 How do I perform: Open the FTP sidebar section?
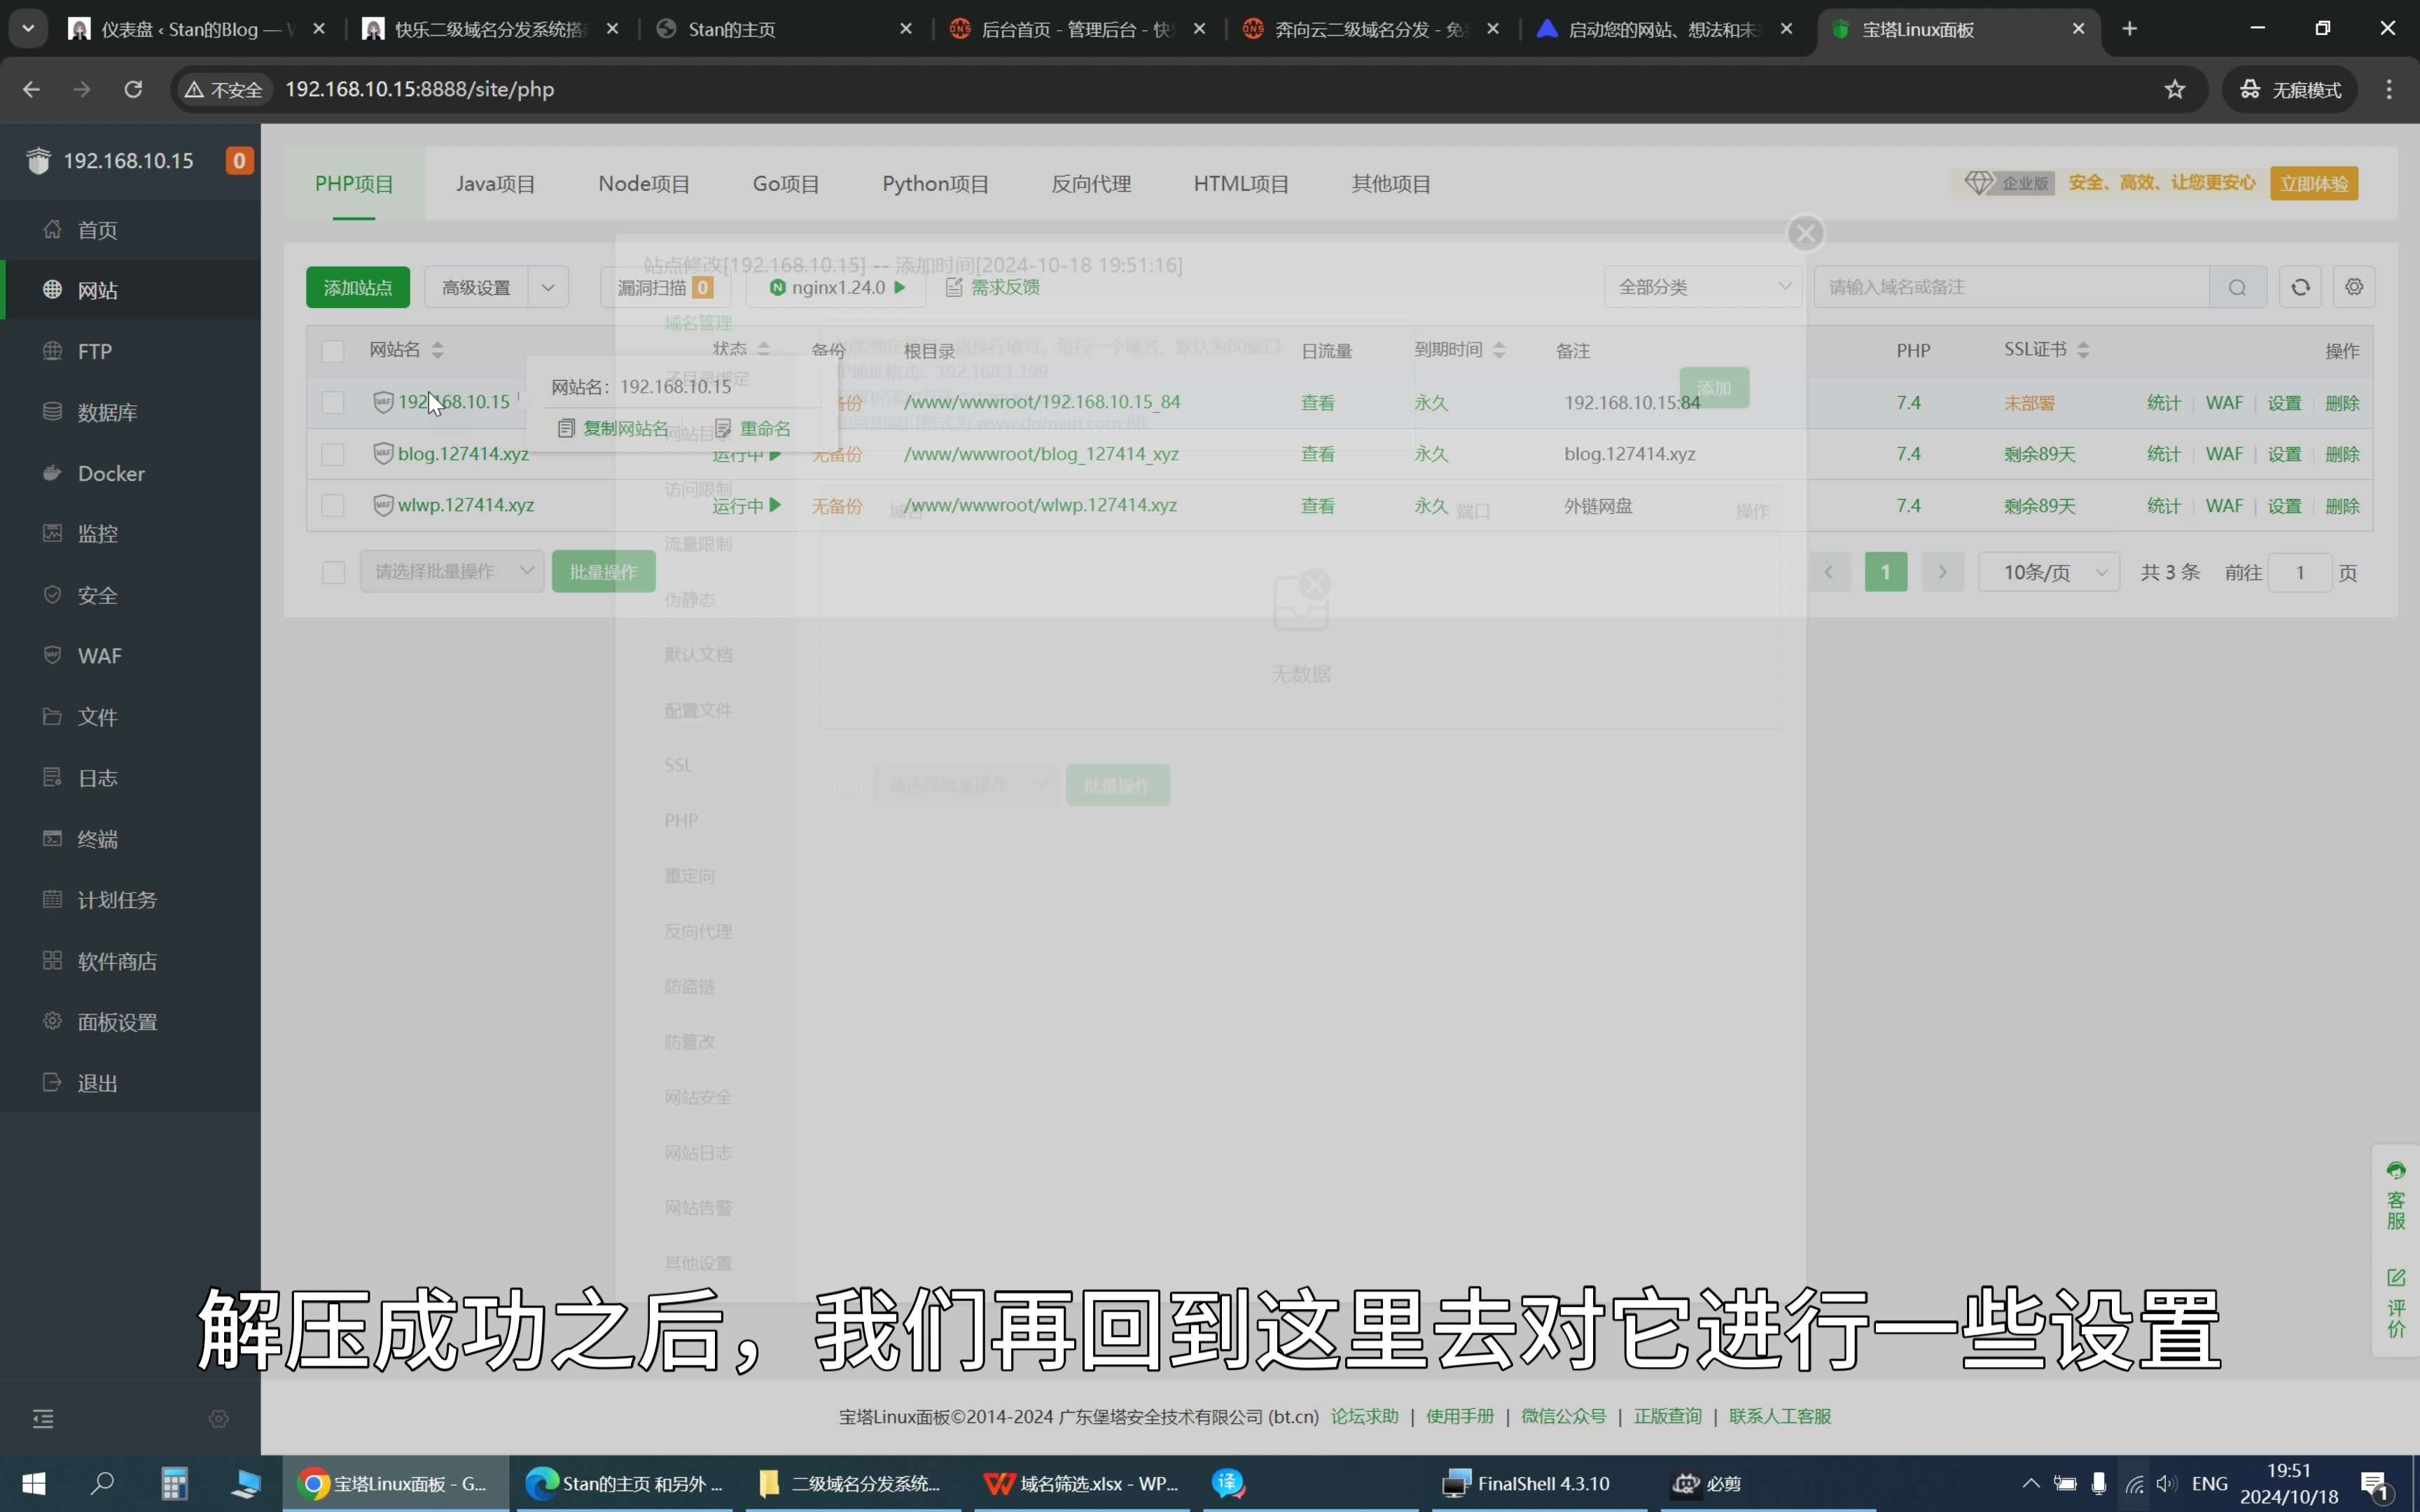click(x=95, y=351)
